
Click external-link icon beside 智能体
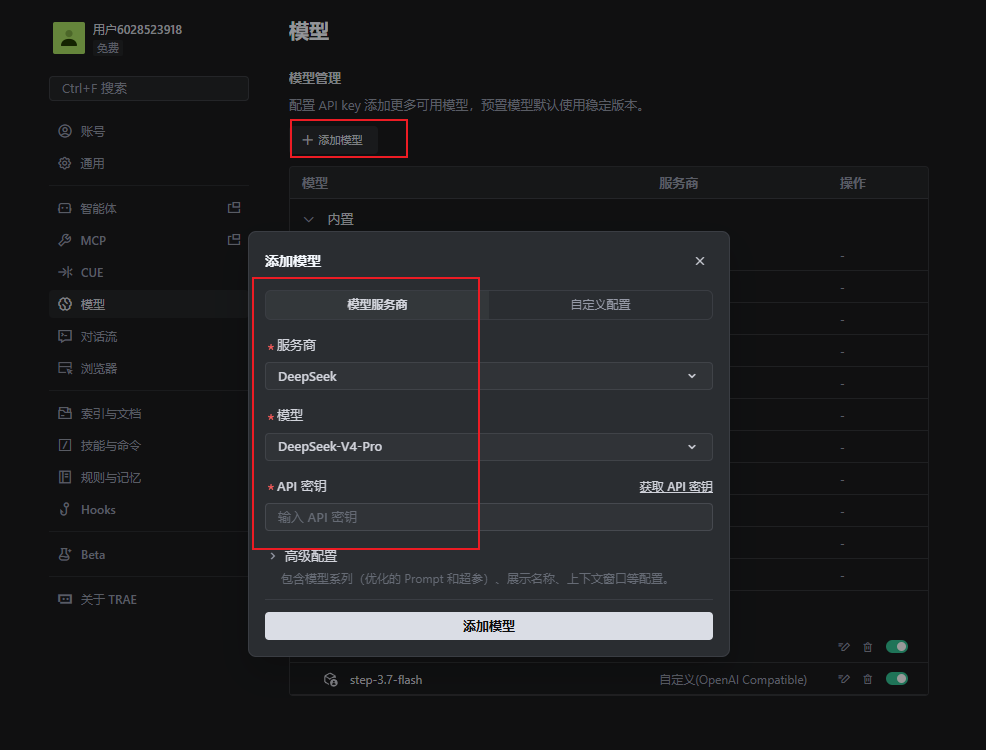234,207
